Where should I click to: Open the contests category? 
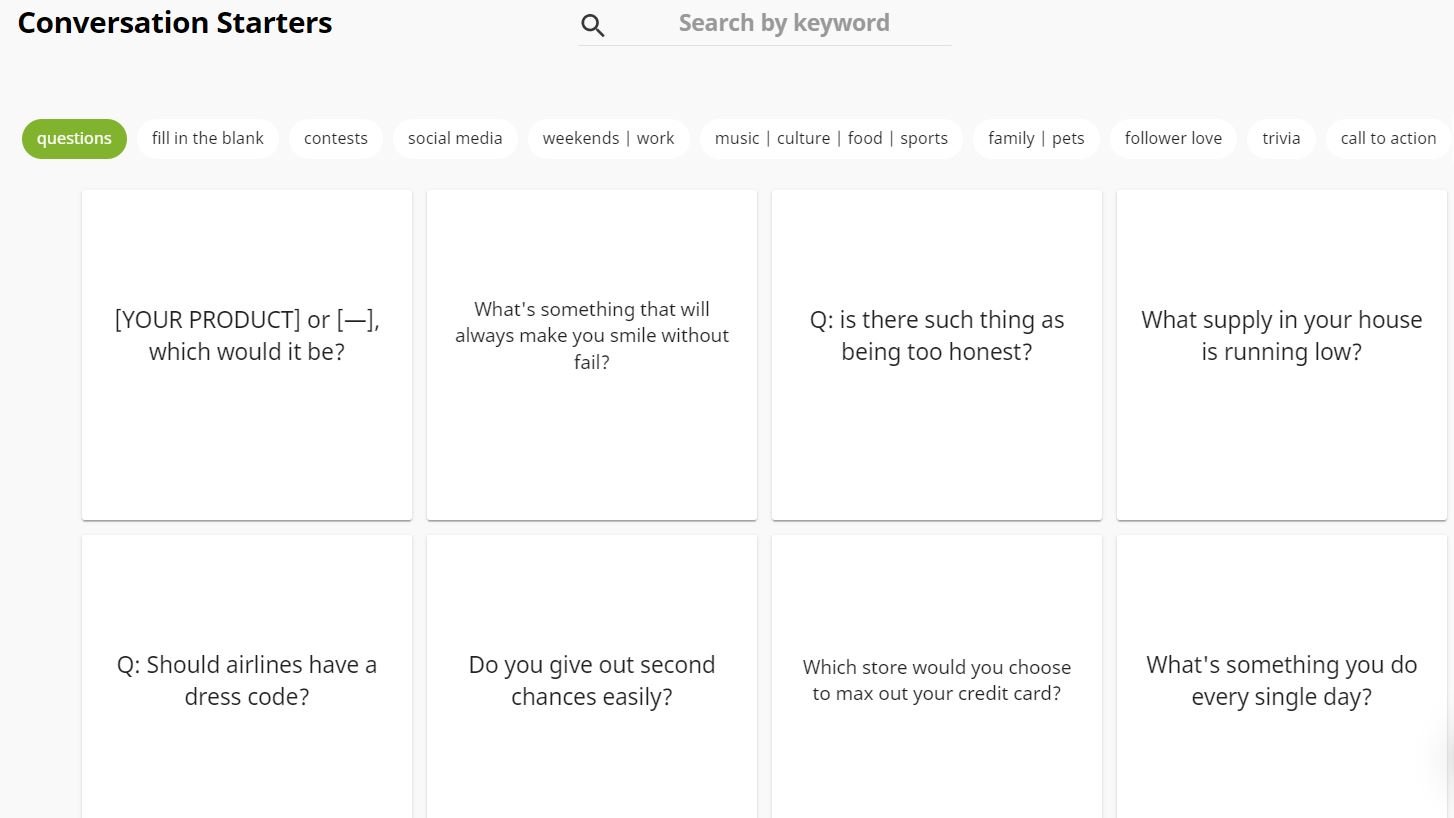[x=336, y=139]
